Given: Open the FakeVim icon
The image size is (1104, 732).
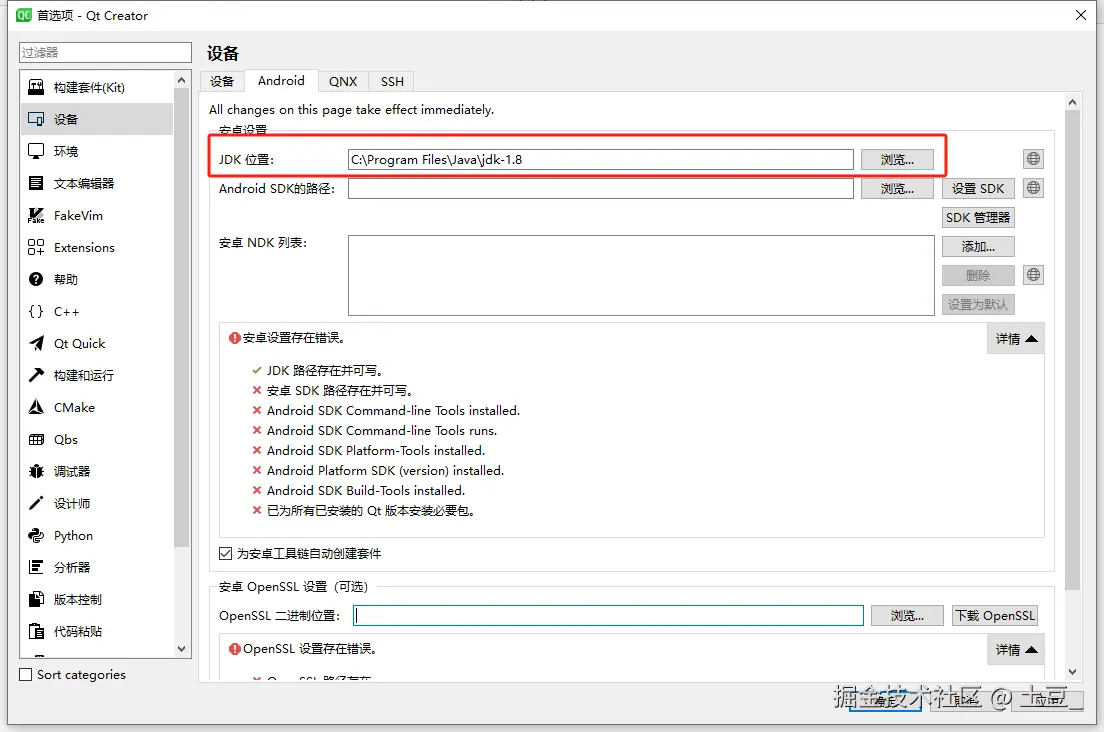Looking at the screenshot, I should tap(36, 215).
